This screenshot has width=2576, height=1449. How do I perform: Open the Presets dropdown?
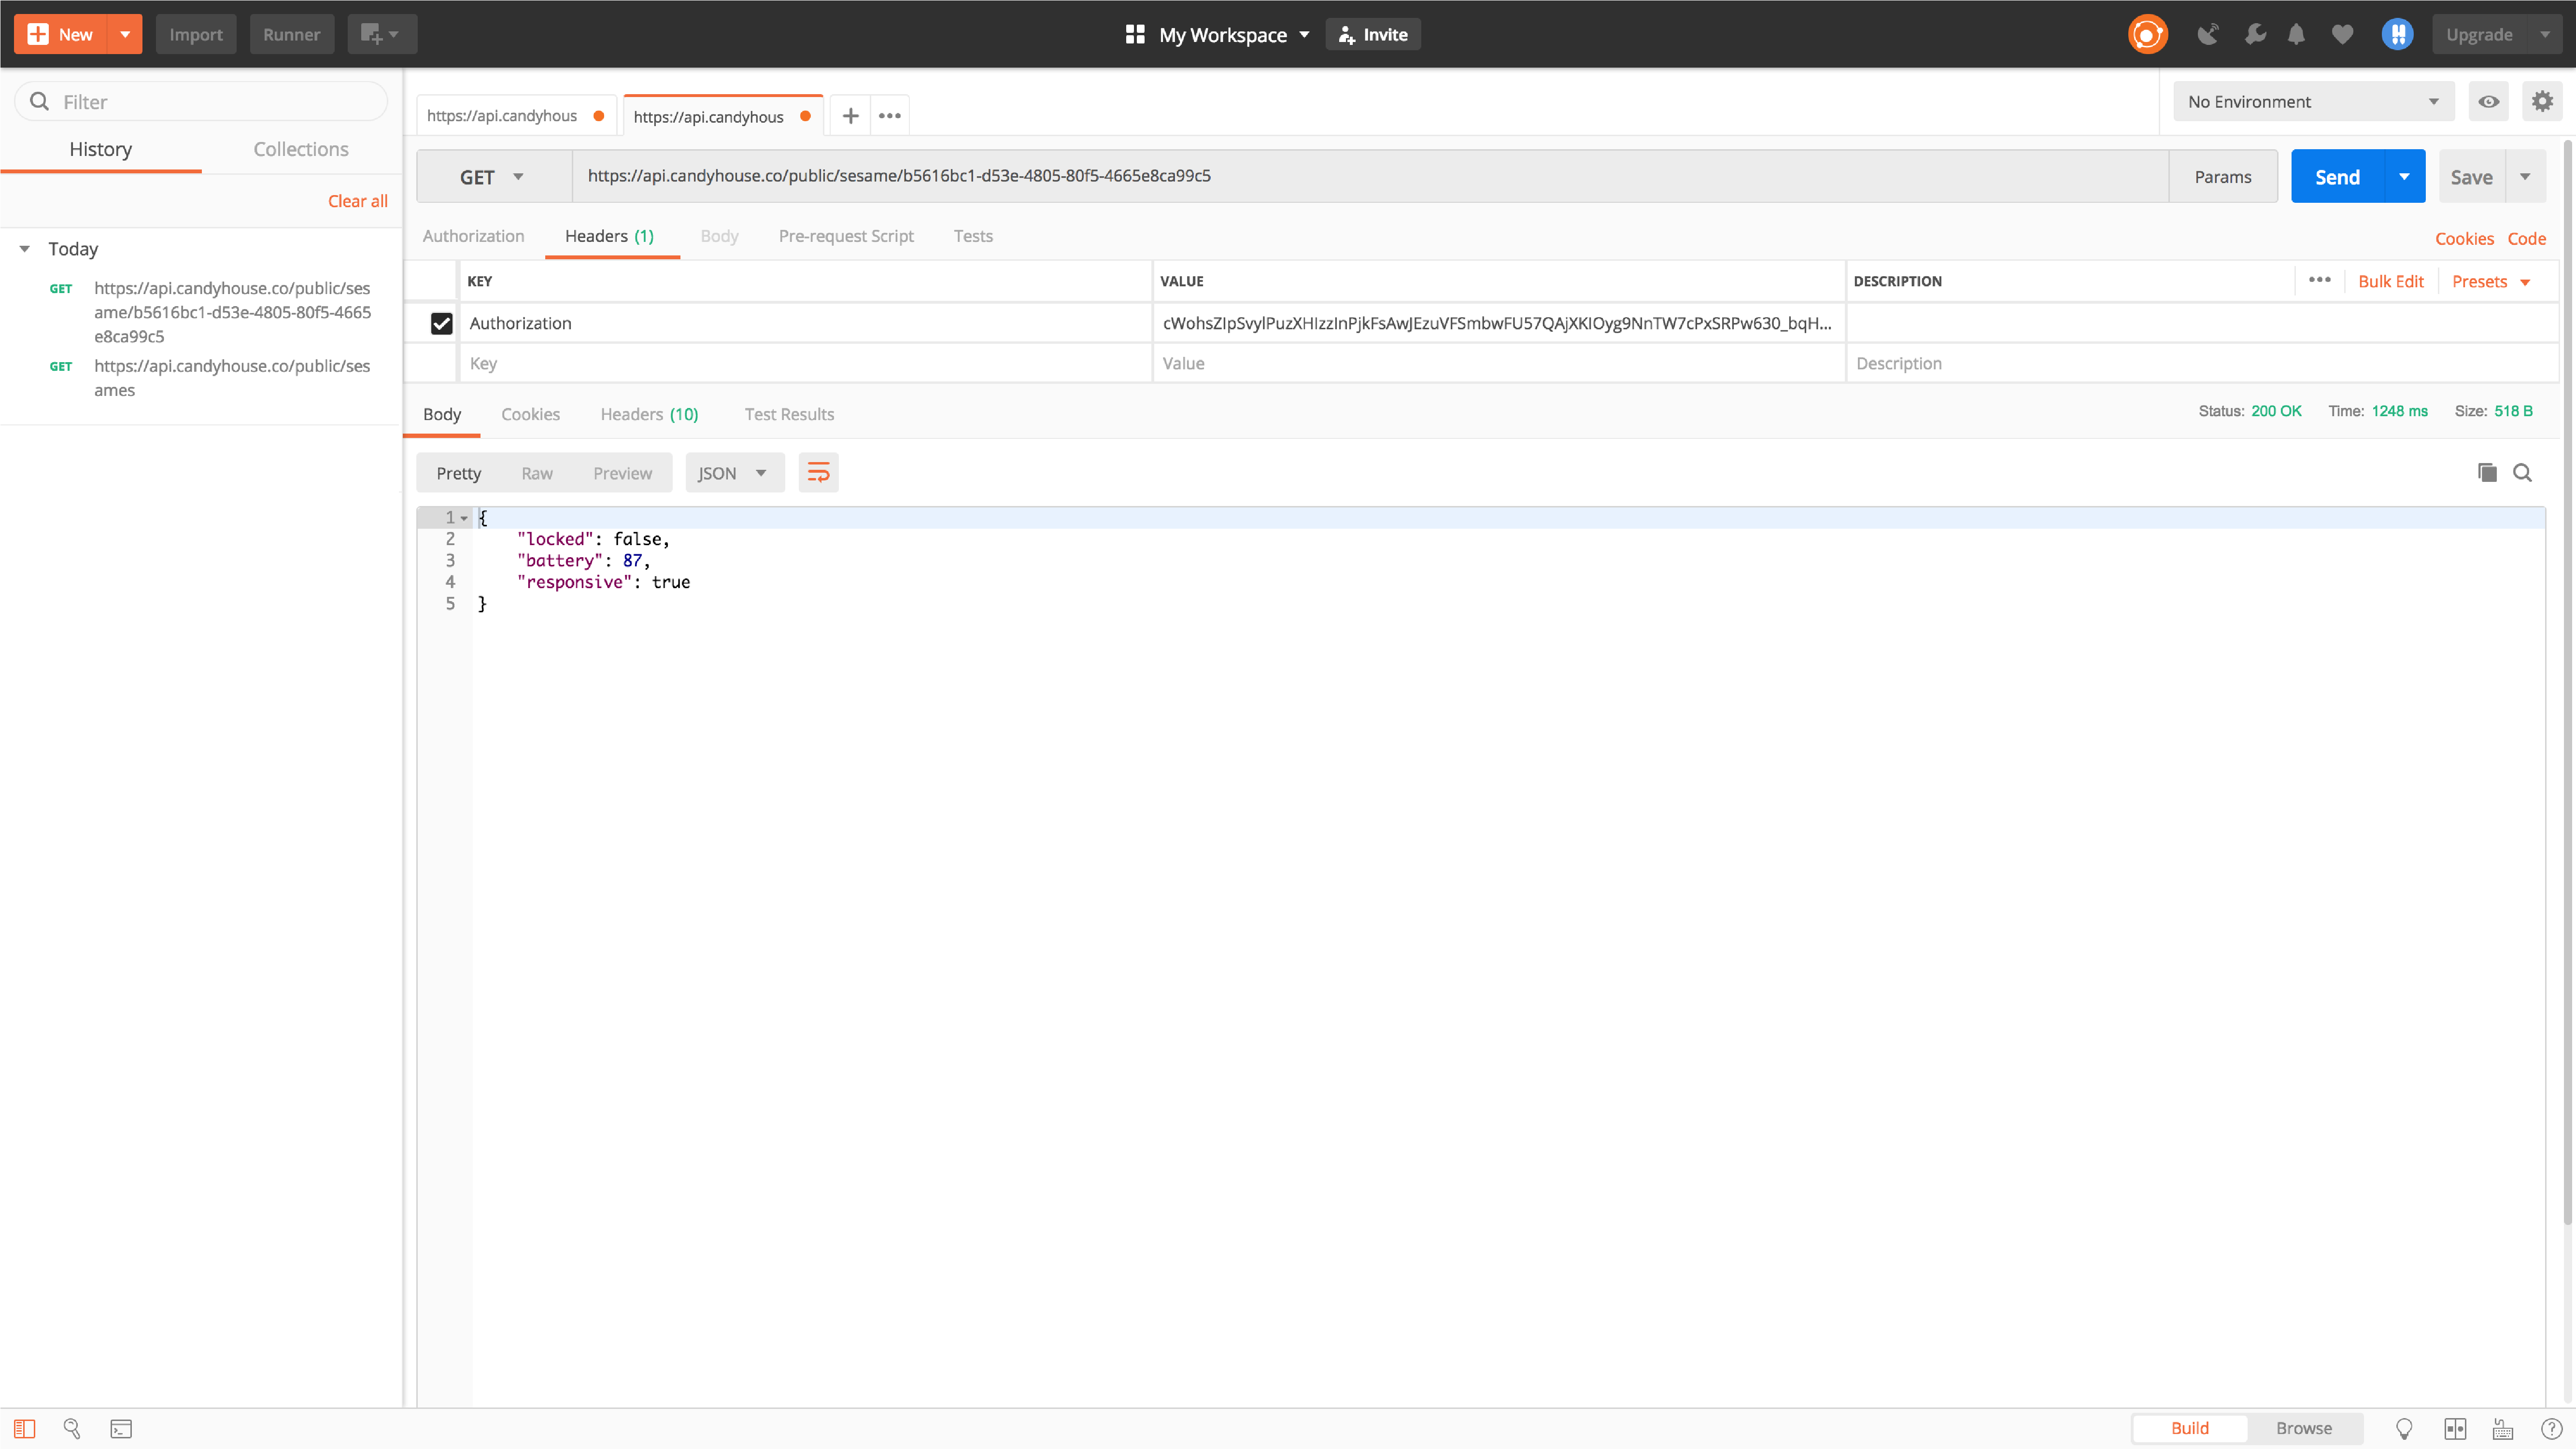pos(2491,281)
